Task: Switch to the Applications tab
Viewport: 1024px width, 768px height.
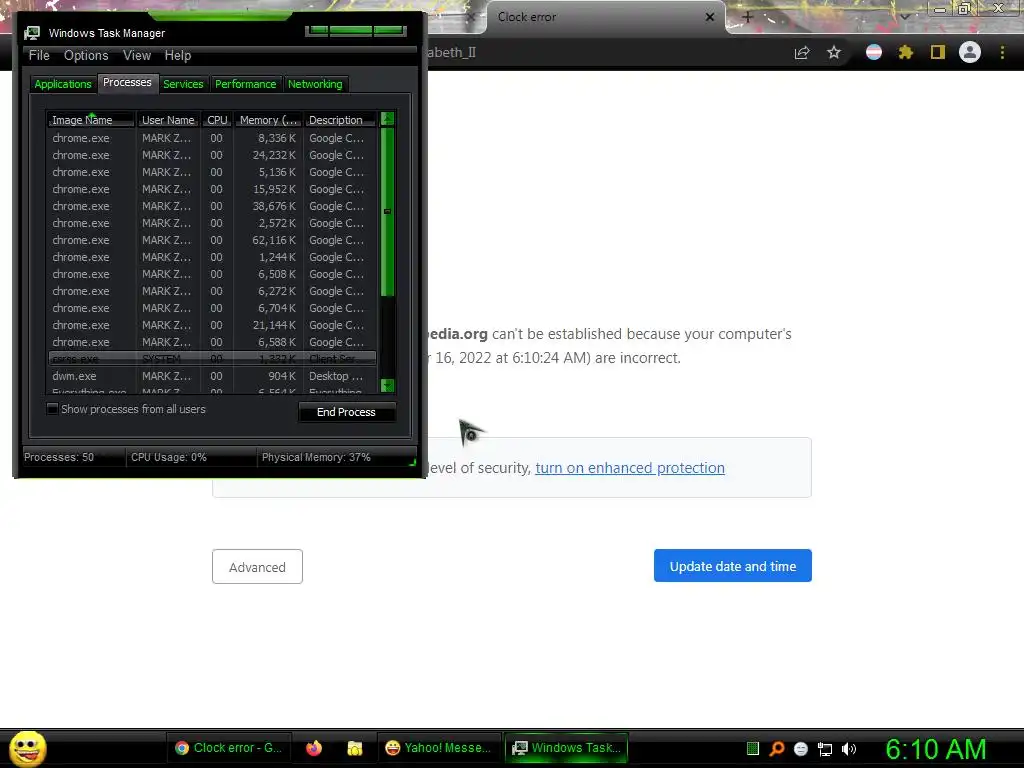Action: [x=63, y=84]
